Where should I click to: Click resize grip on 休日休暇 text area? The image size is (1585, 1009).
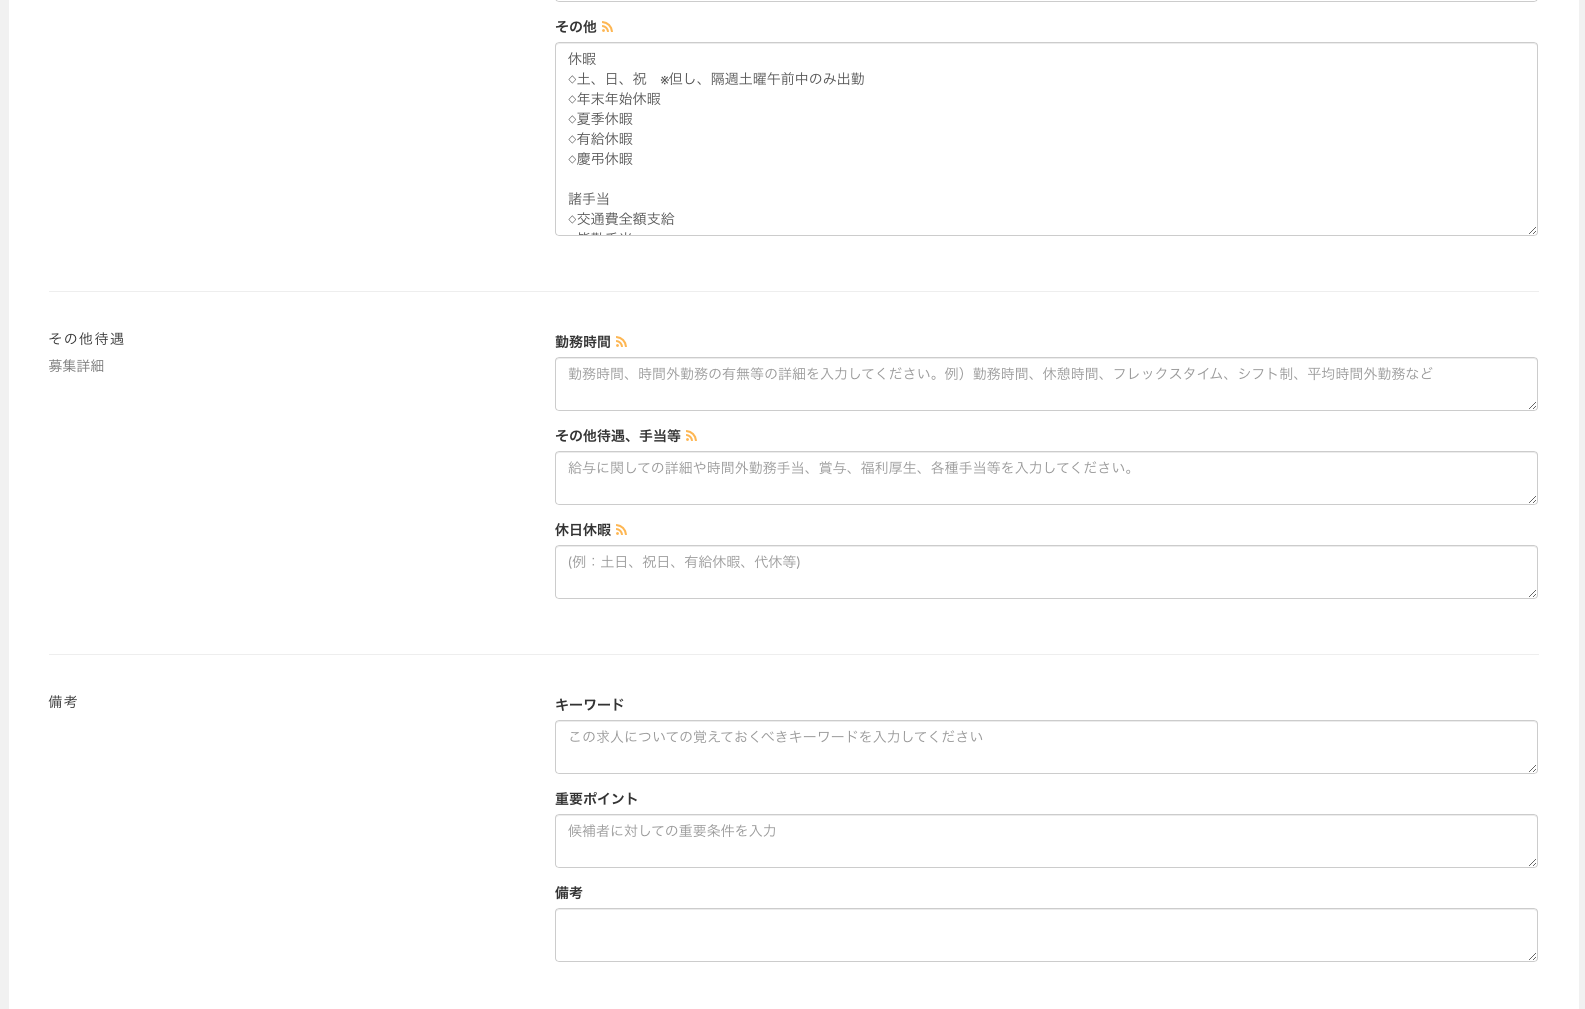click(x=1531, y=592)
